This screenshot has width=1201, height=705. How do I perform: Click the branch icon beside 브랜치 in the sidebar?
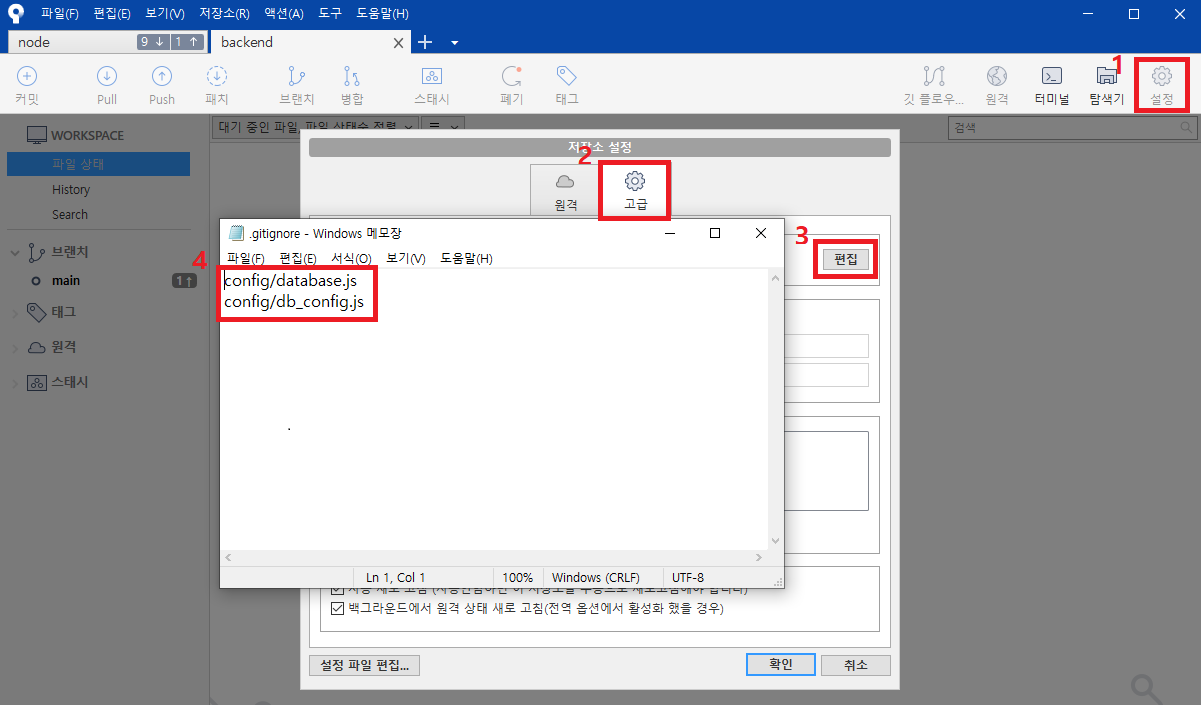tap(37, 252)
